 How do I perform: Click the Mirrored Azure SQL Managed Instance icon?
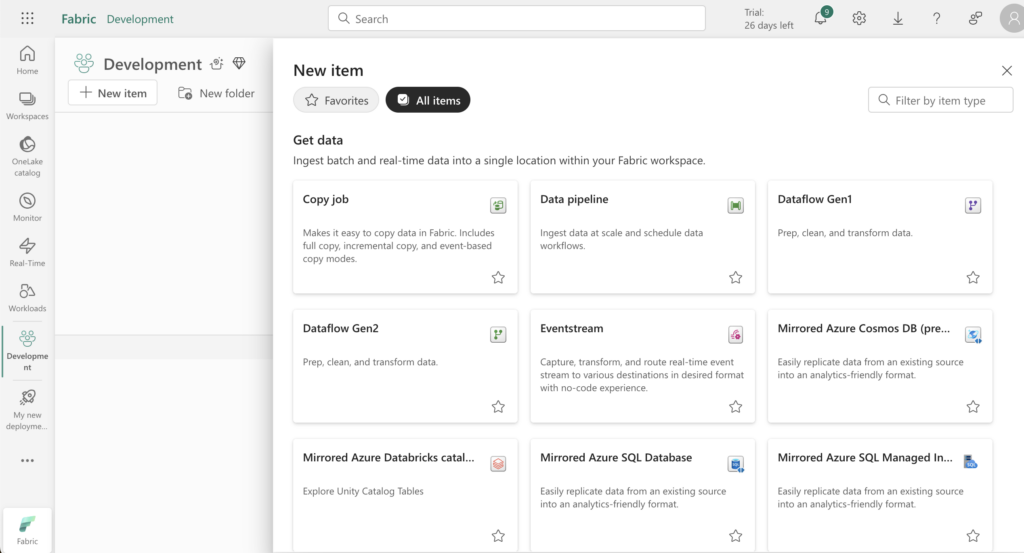[x=971, y=462]
